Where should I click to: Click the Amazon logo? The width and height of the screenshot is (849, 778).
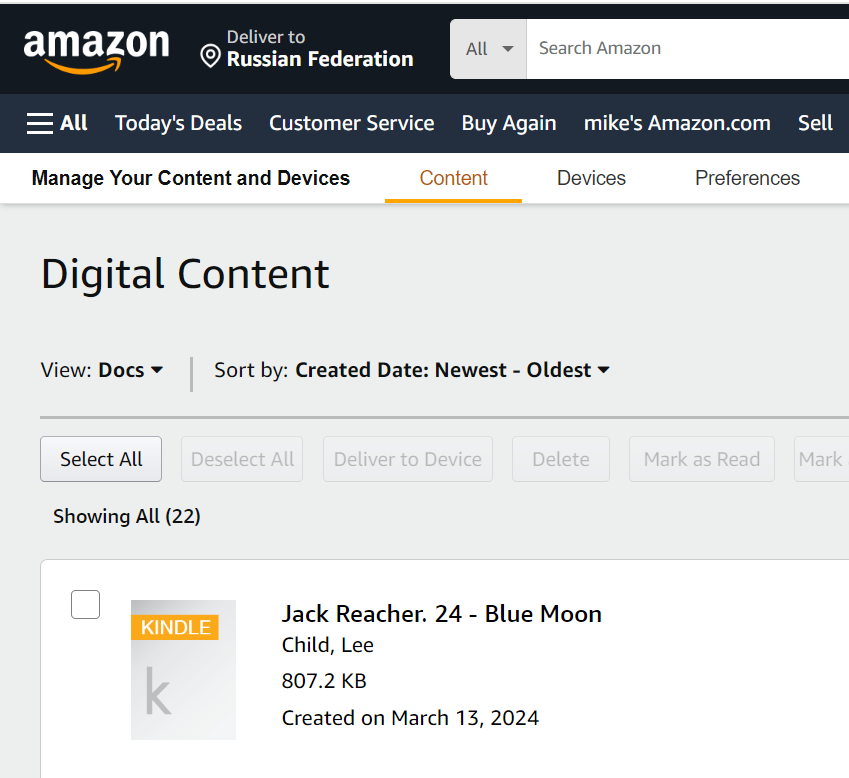[x=96, y=49]
